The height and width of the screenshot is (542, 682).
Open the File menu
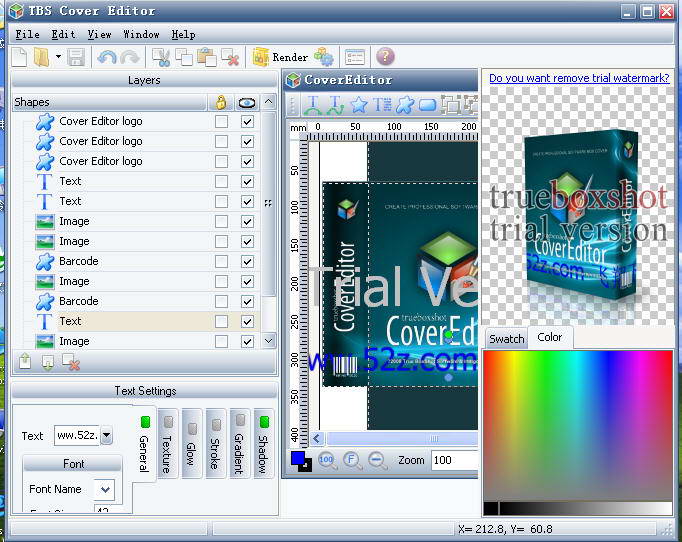[27, 34]
